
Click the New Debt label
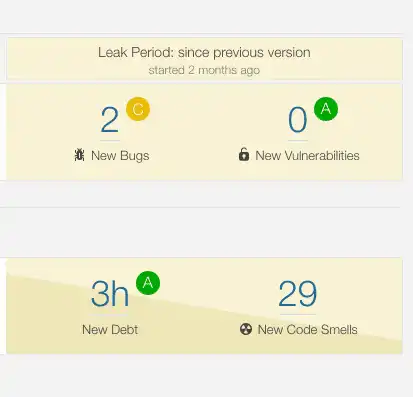(110, 330)
